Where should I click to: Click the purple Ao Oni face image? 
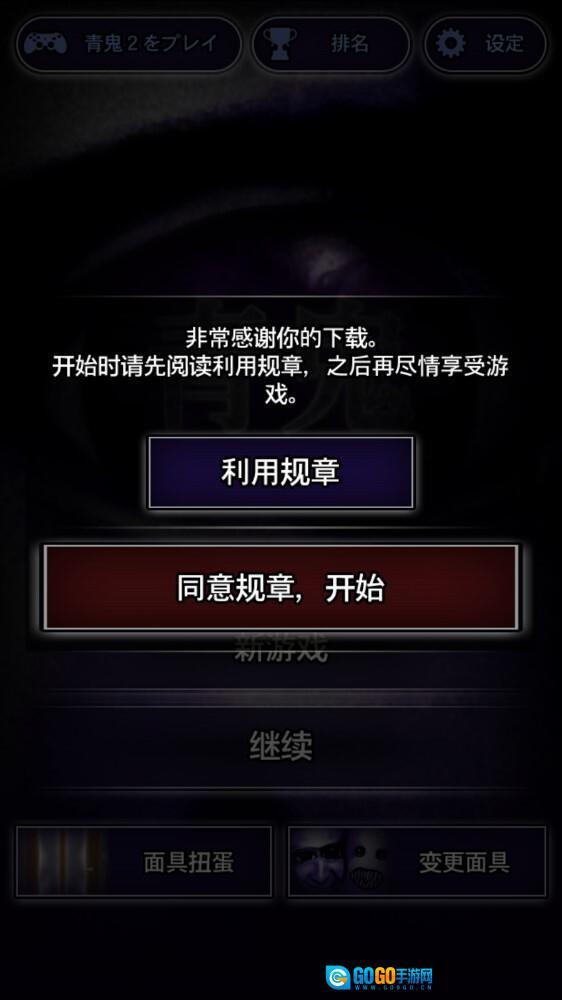pyautogui.click(x=321, y=862)
